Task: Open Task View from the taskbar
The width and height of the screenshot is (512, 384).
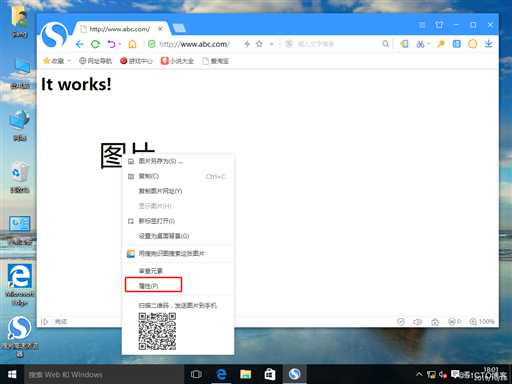Action: point(196,374)
